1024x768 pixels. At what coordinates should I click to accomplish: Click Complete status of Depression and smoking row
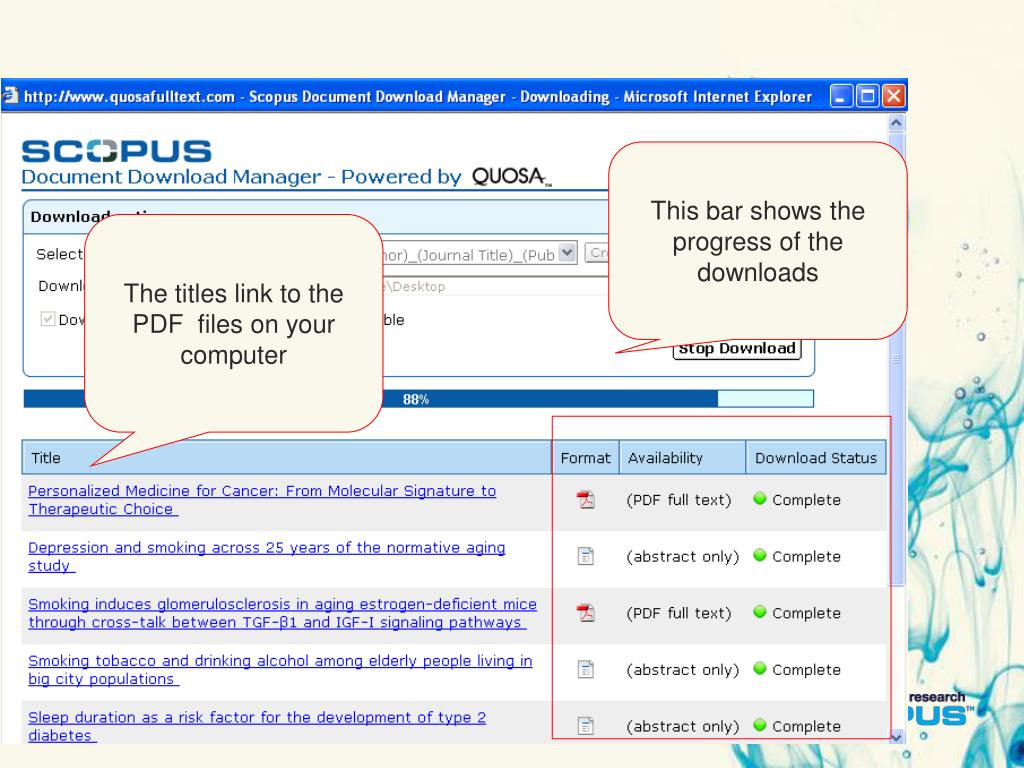click(x=807, y=557)
